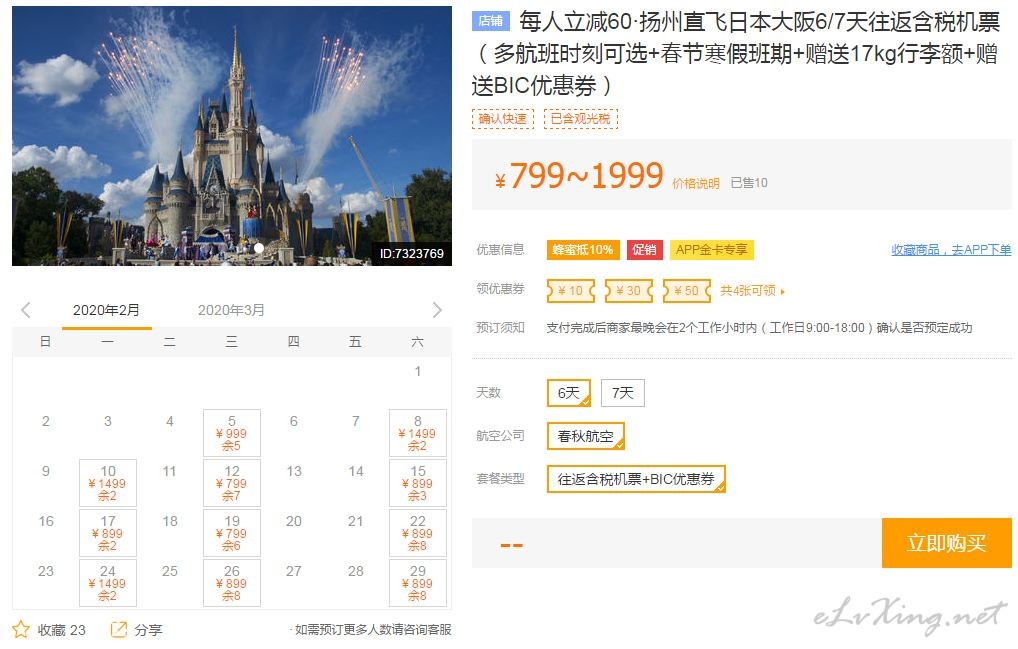Click 如需预订更多人数请咨询客服 note
Image resolution: width=1018 pixels, height=649 pixels.
click(371, 630)
